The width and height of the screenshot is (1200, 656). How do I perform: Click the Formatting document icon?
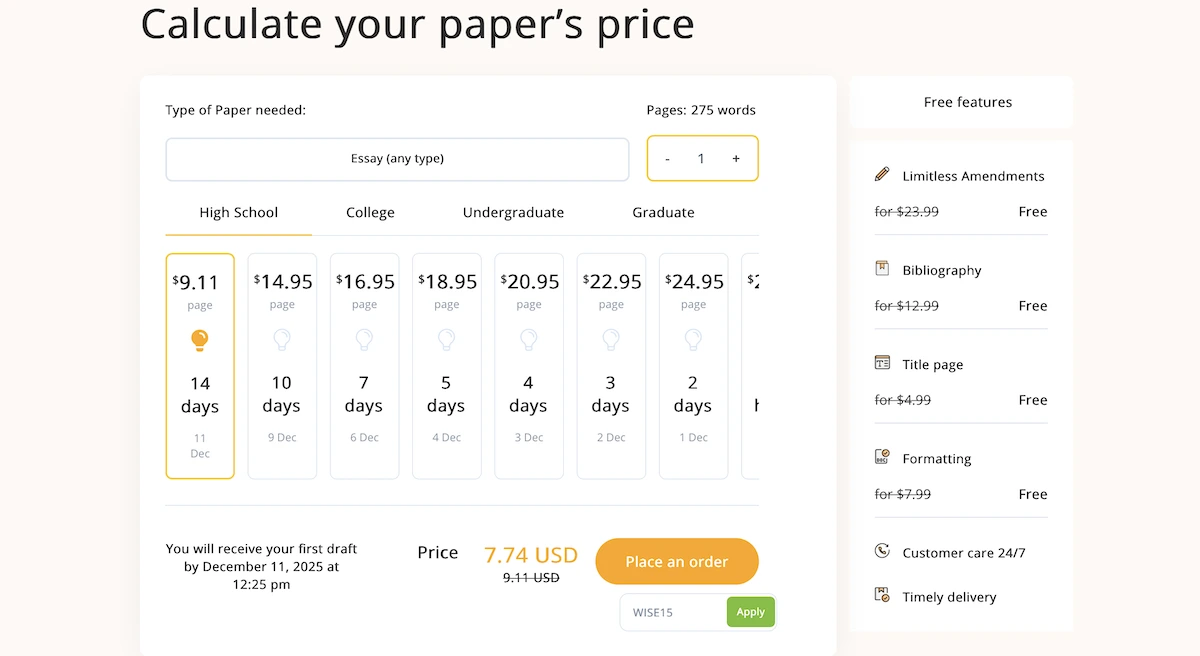(882, 458)
